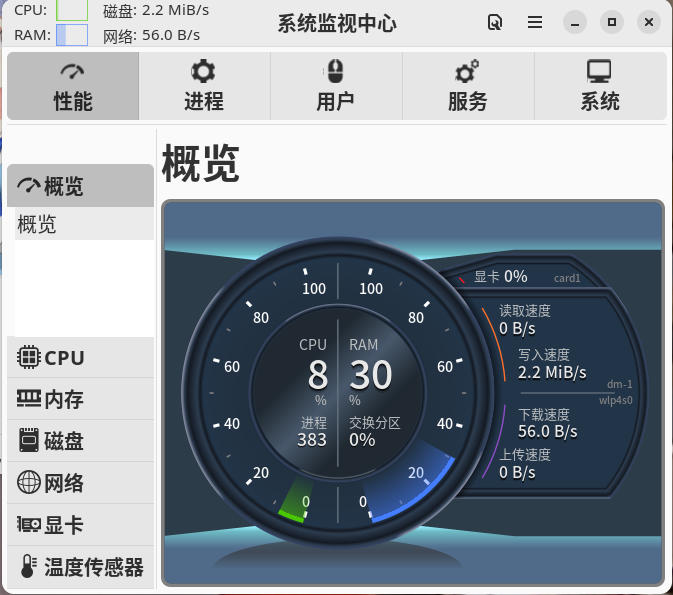Screen dimensions: 673x595
Task: Select CPU in the sidebar
Action: [x=80, y=358]
